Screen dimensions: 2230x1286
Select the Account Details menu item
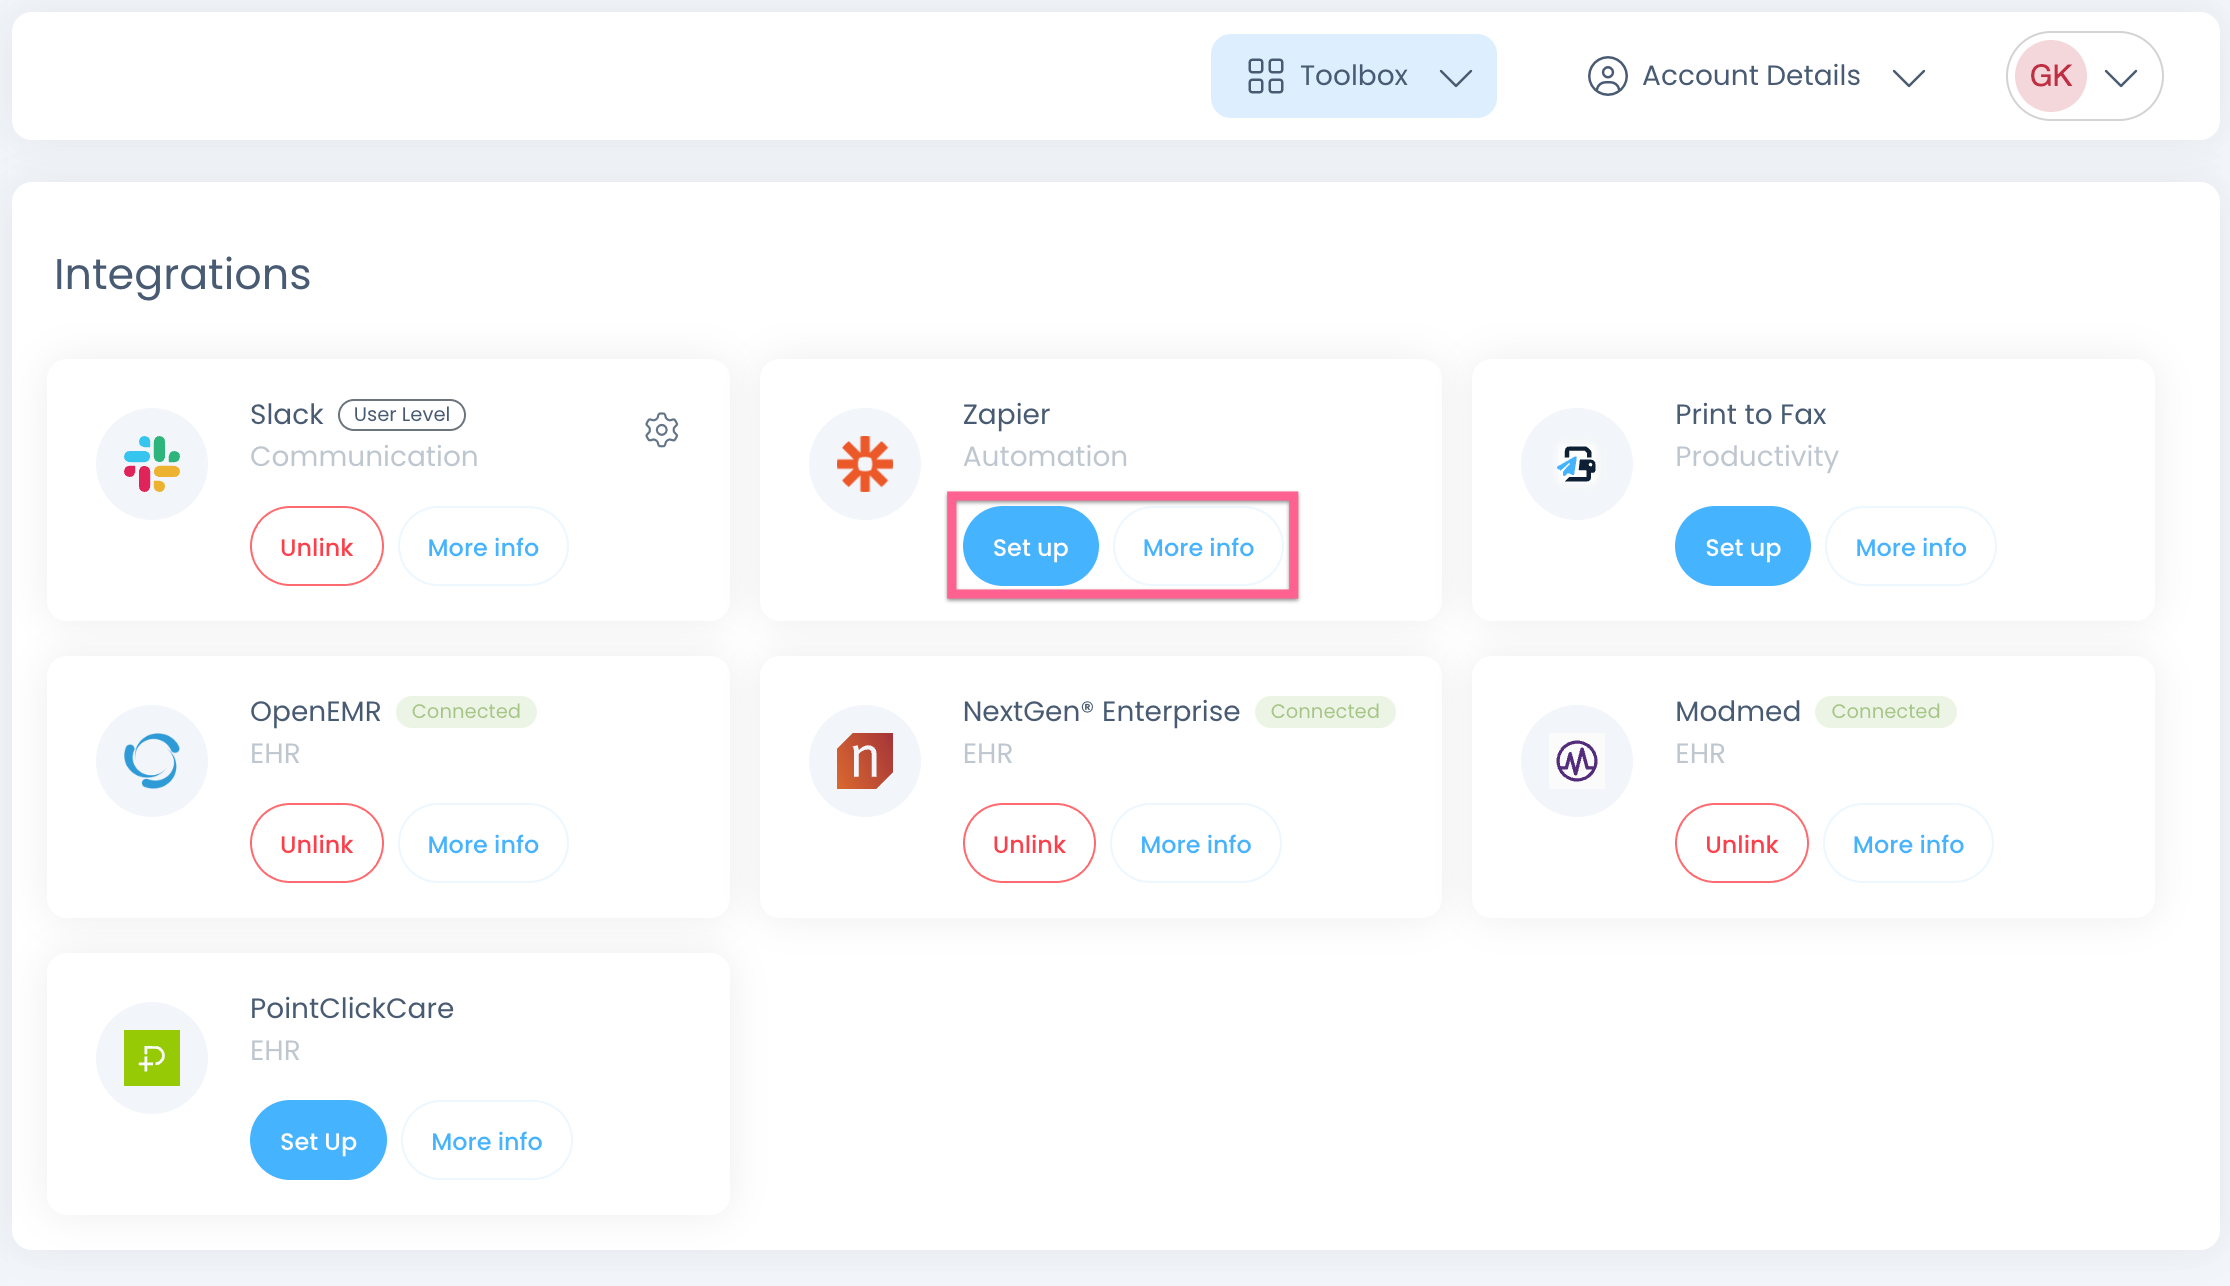pos(1750,75)
